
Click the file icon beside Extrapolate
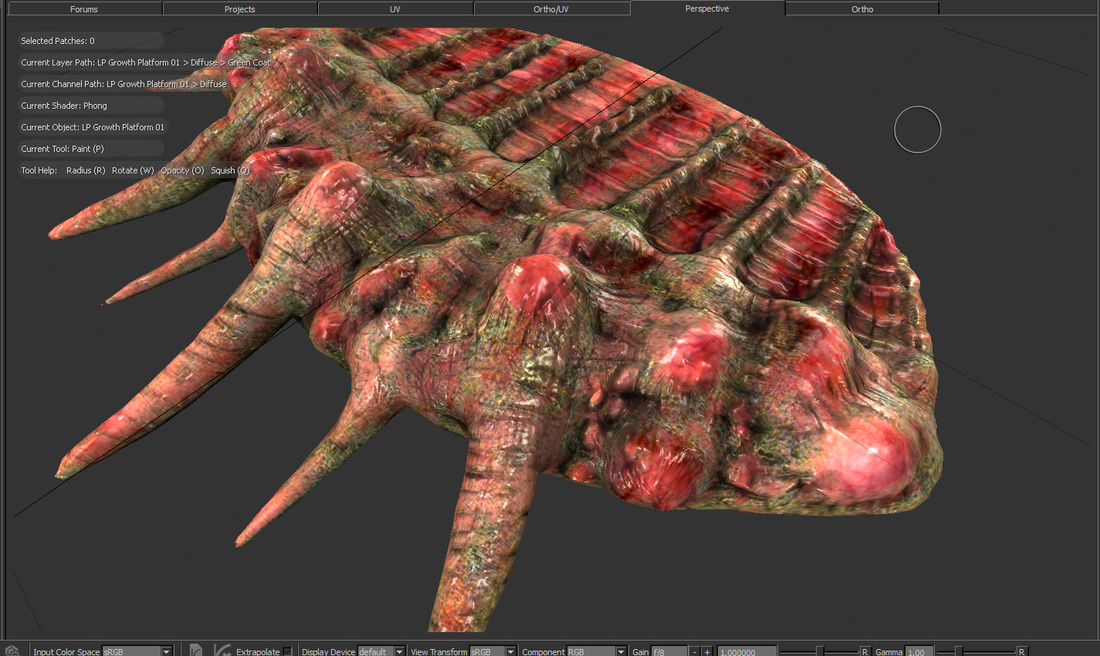(196, 651)
